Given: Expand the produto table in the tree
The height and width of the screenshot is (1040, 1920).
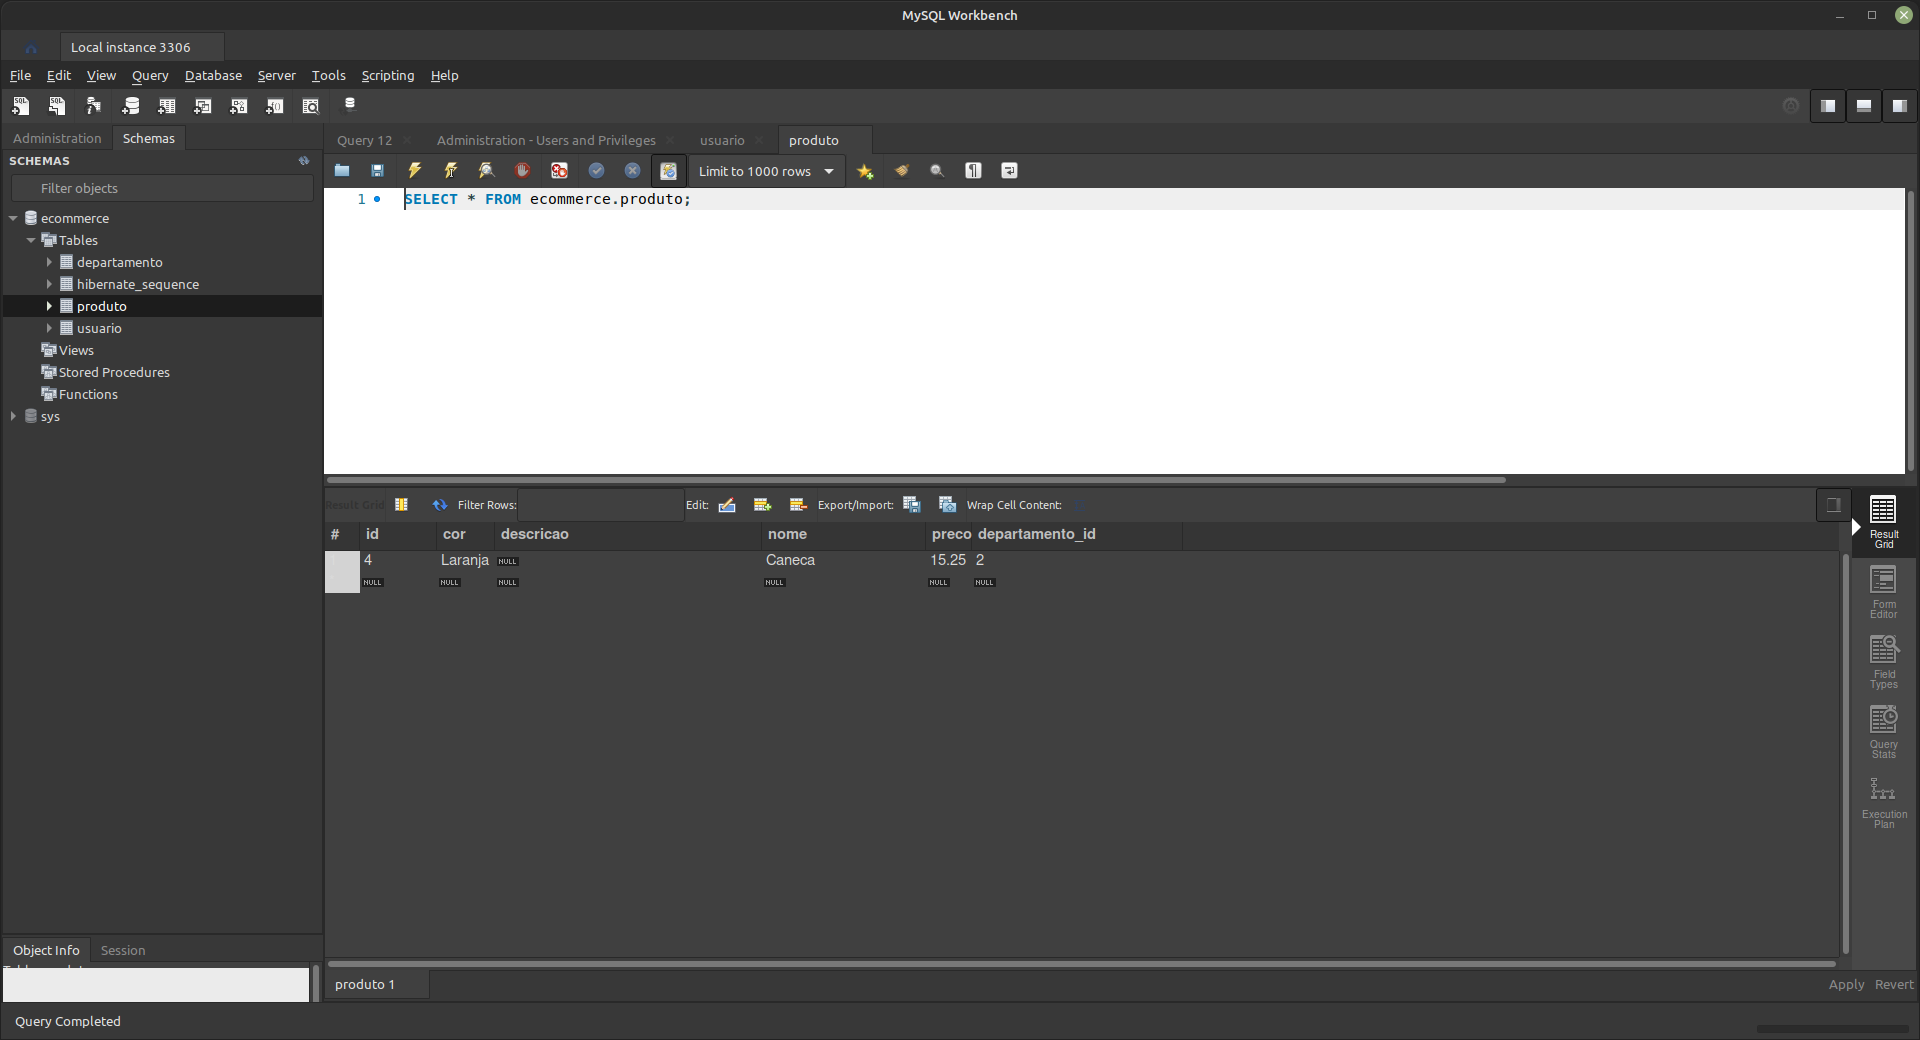Looking at the screenshot, I should click(x=49, y=306).
